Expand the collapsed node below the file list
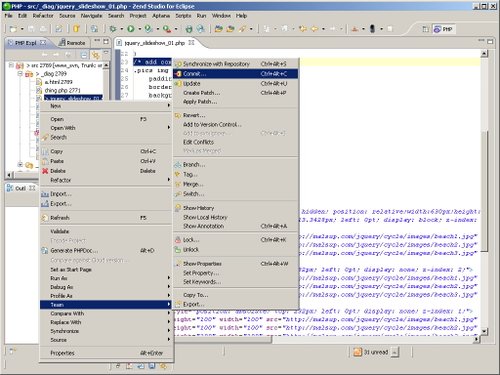500x375 pixels. click(x=20, y=164)
